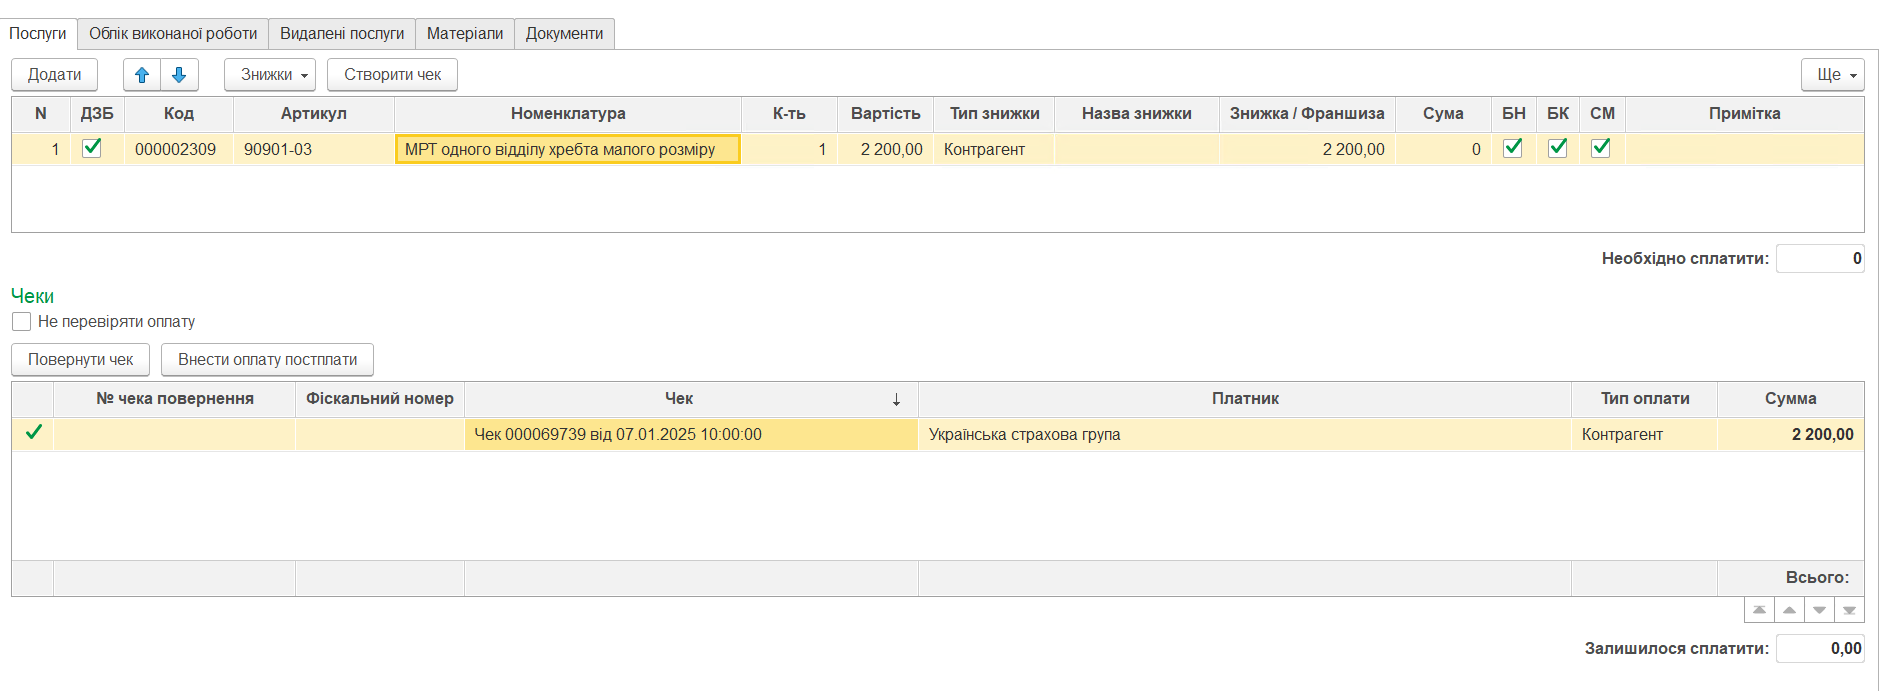The width and height of the screenshot is (1881, 691).
Task: Uncheck the БН checkbox in service row
Action: pyautogui.click(x=1513, y=148)
